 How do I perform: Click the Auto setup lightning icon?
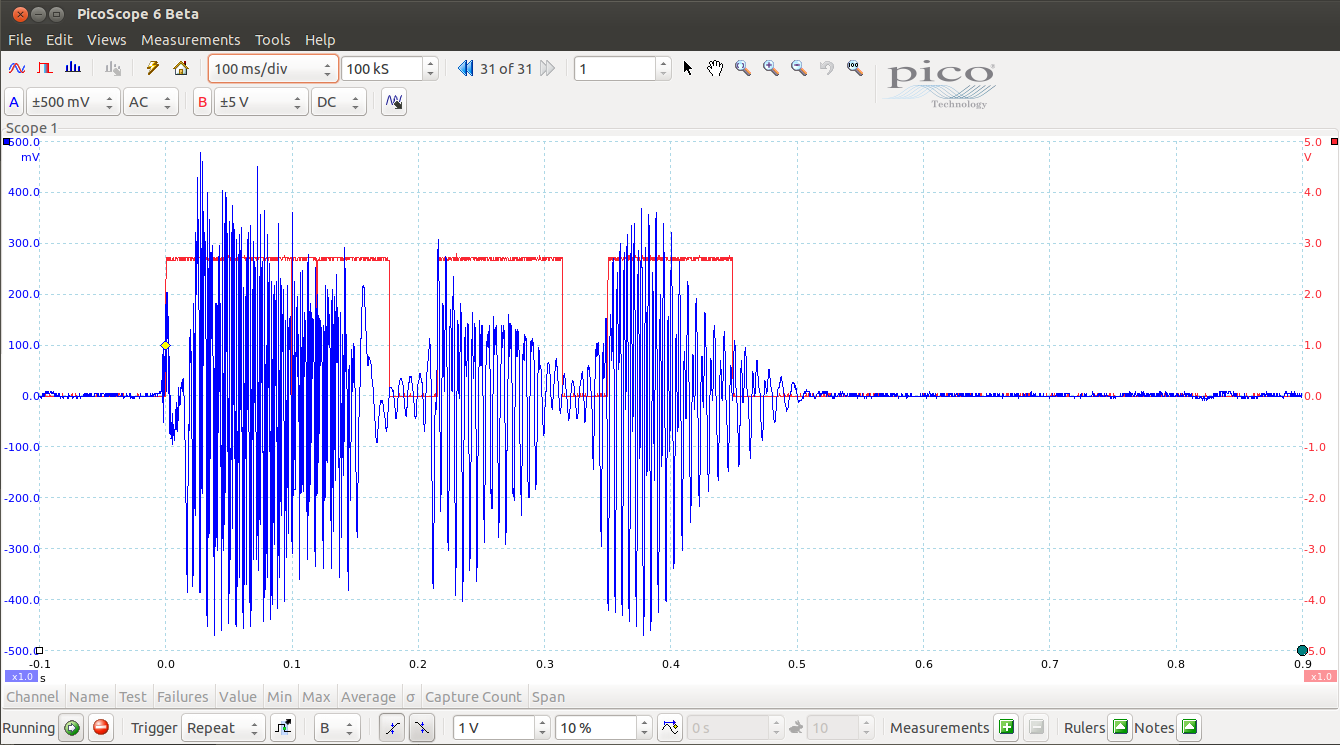(x=152, y=68)
